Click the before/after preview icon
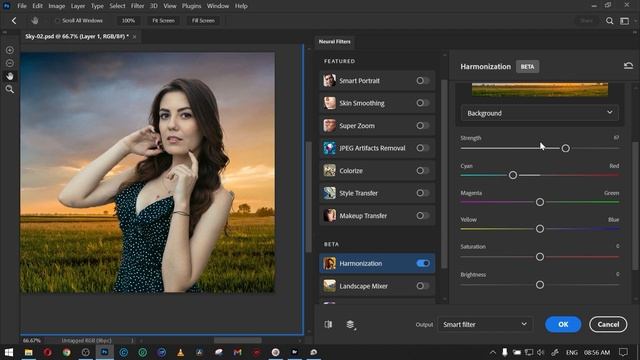Viewport: 640px width, 360px height. (328, 324)
